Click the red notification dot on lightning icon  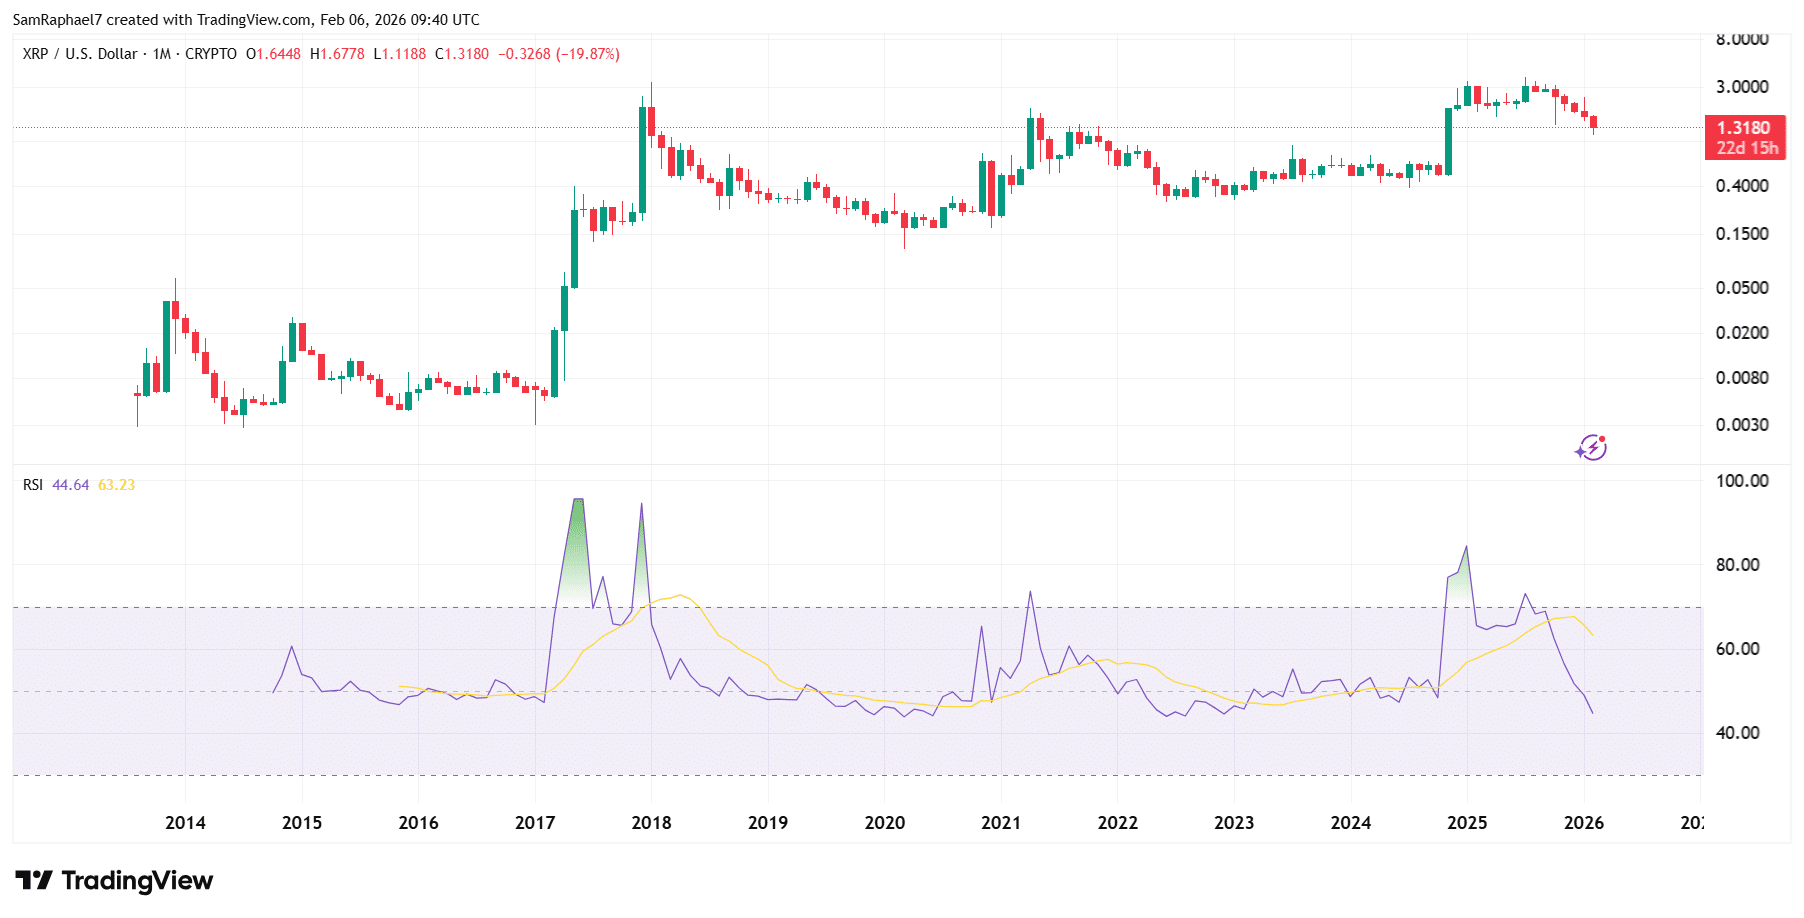click(1604, 437)
